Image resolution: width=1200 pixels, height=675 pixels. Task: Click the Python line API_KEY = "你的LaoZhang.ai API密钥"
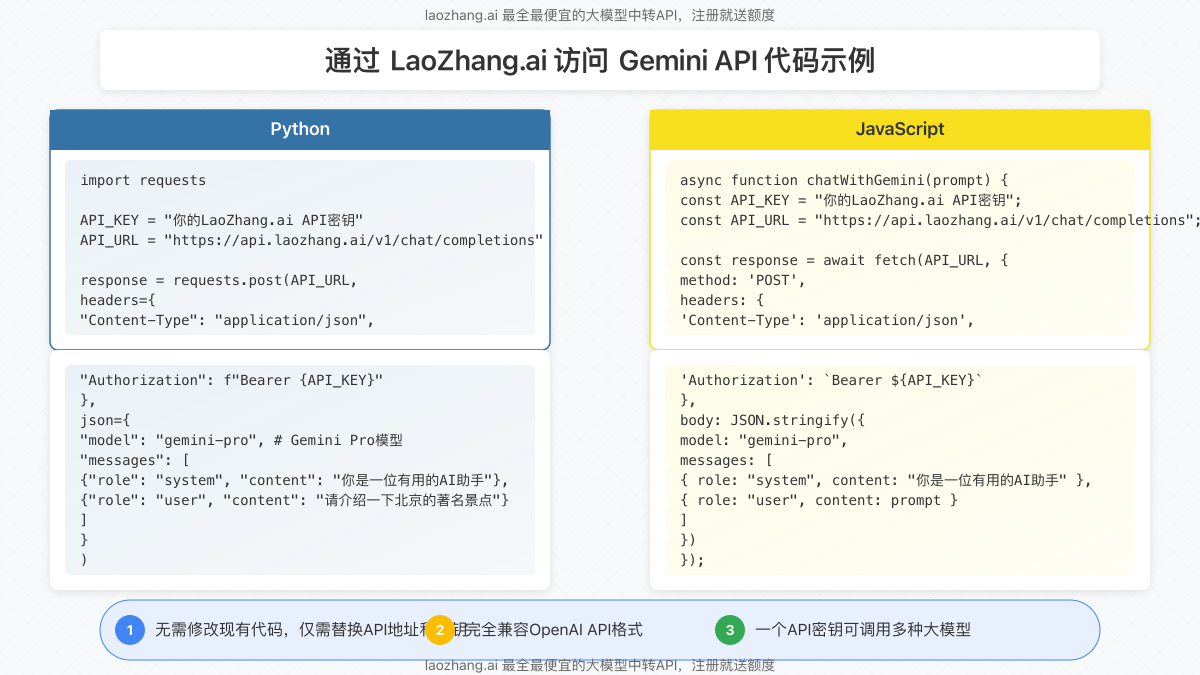[222, 220]
